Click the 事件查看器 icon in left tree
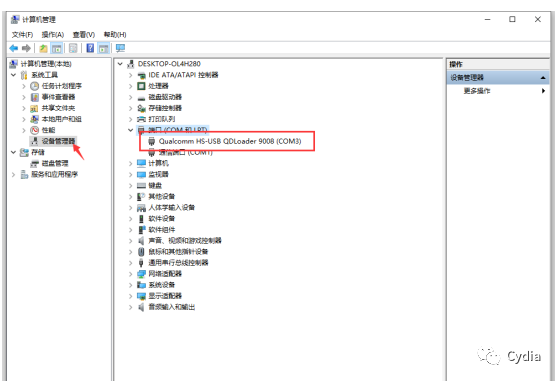The image size is (558, 381). click(x=35, y=97)
